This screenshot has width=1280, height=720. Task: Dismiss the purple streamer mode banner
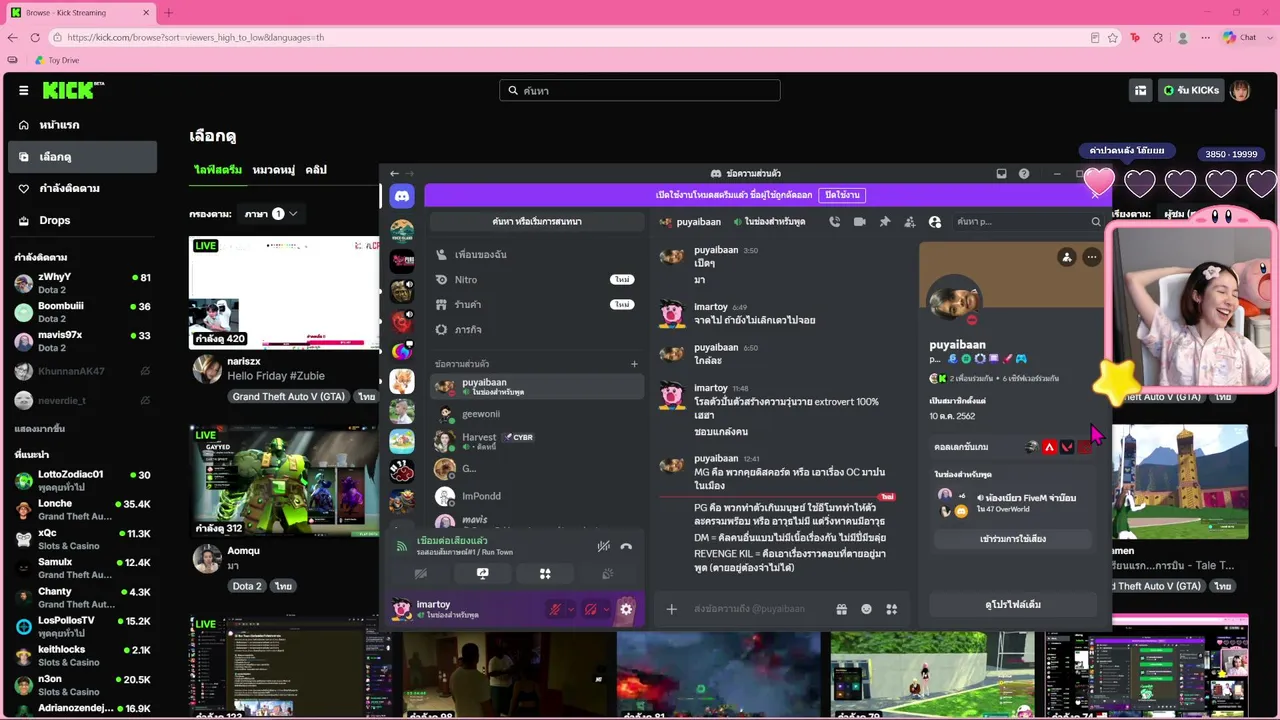pyautogui.click(x=1095, y=195)
